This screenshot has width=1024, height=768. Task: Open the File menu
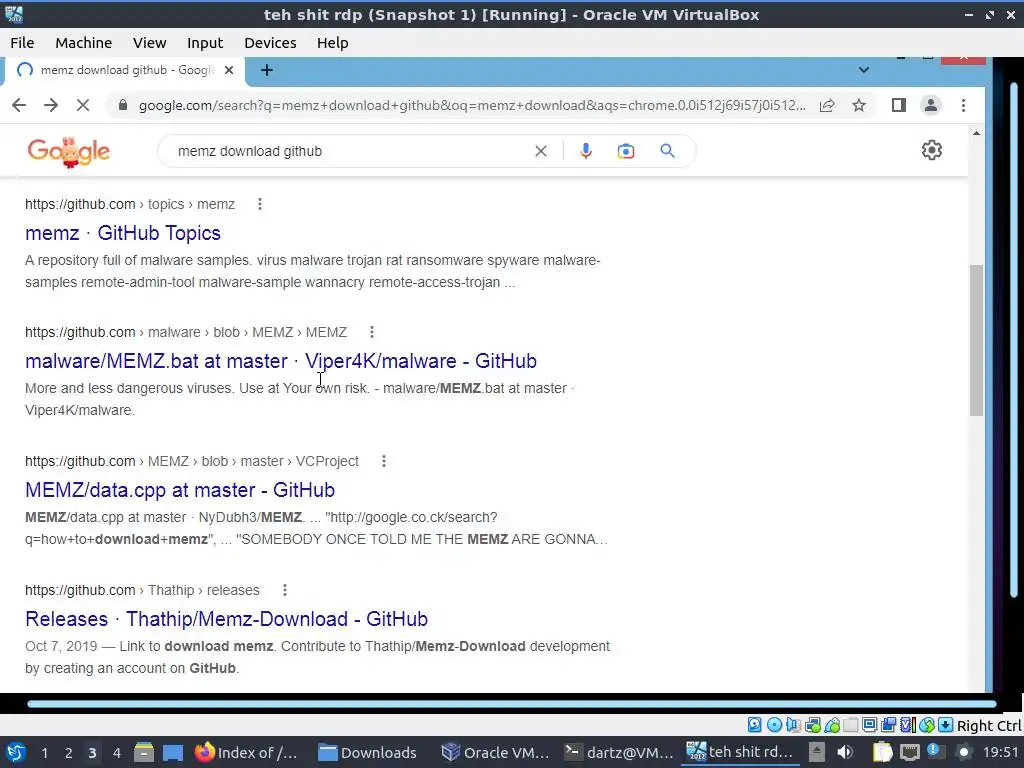[x=22, y=42]
